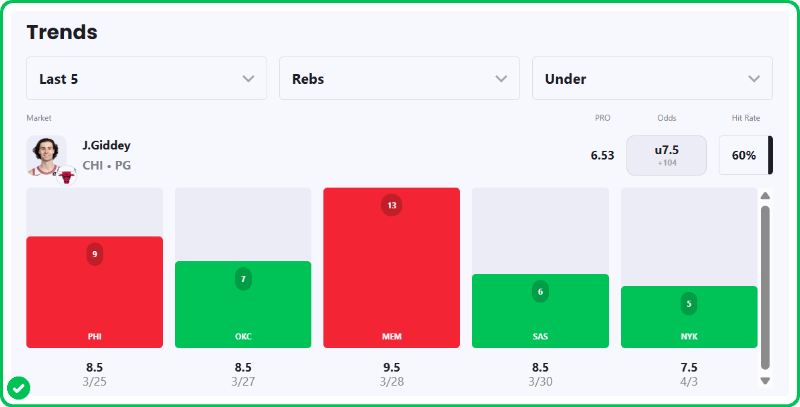This screenshot has height=407, width=800.
Task: Click the green checkmark icon
Action: (17, 387)
